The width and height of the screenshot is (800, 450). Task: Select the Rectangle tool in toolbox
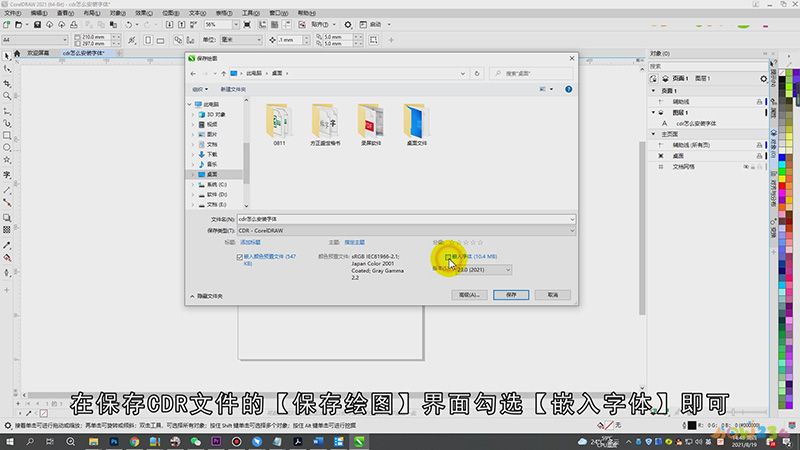[x=7, y=135]
